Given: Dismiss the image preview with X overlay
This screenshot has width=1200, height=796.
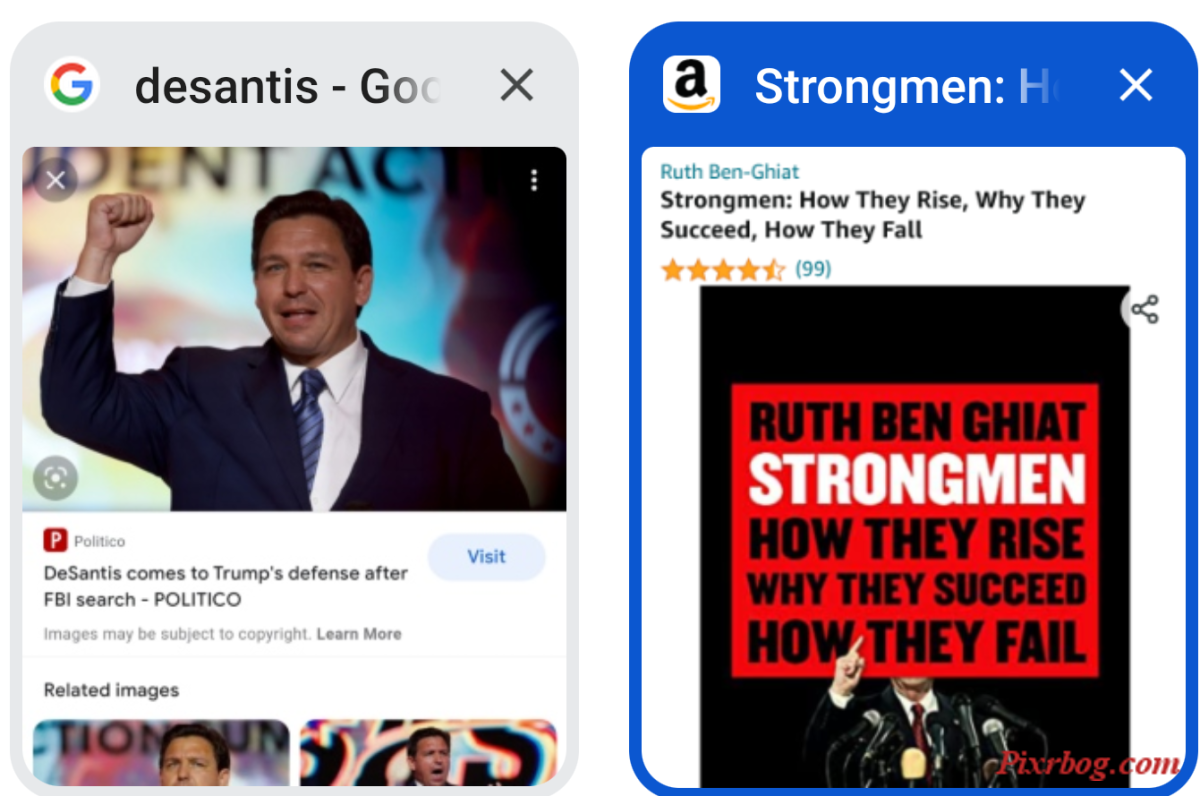Looking at the screenshot, I should click(x=56, y=180).
